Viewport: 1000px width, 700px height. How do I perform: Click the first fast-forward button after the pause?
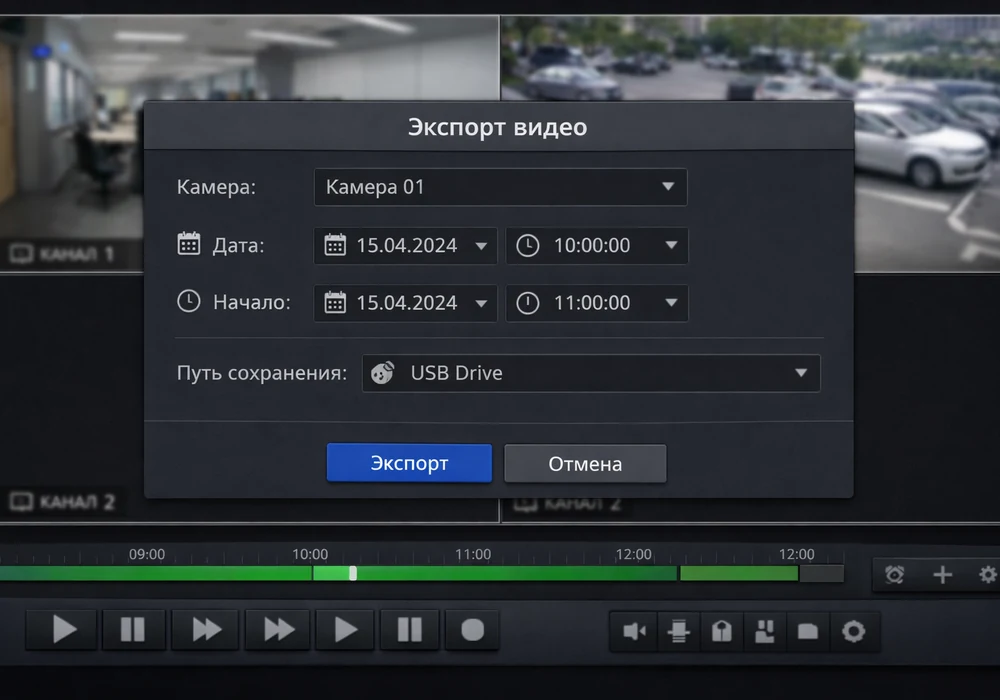coord(205,630)
